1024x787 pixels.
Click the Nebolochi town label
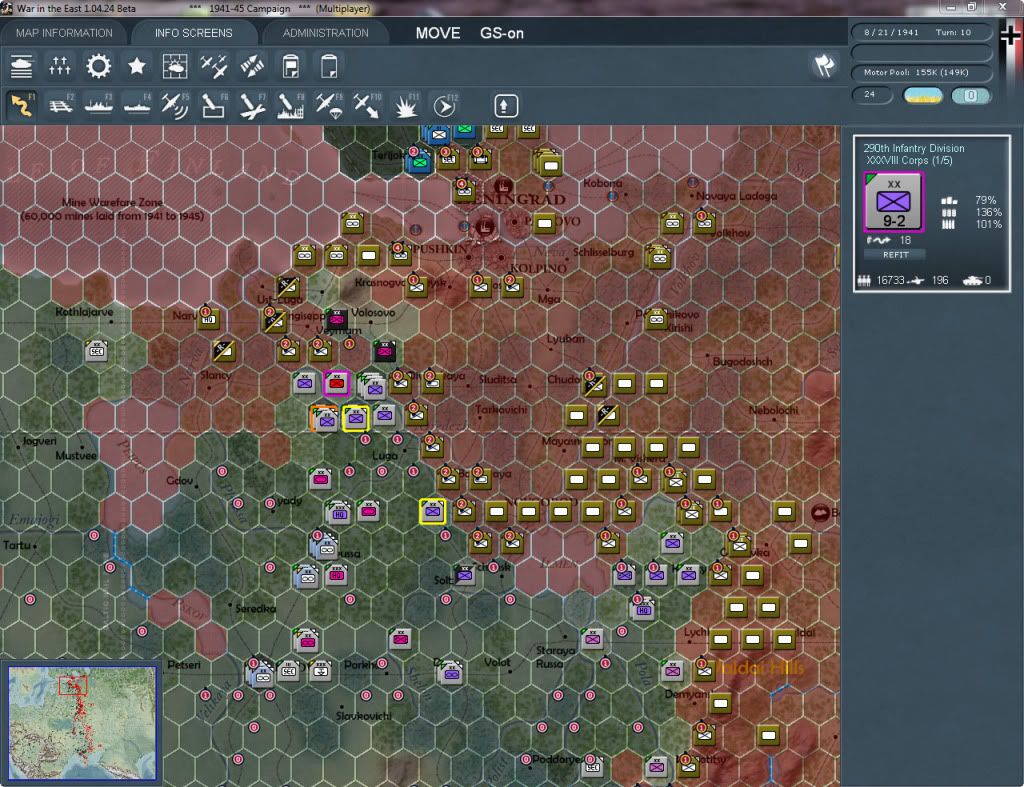click(x=773, y=410)
